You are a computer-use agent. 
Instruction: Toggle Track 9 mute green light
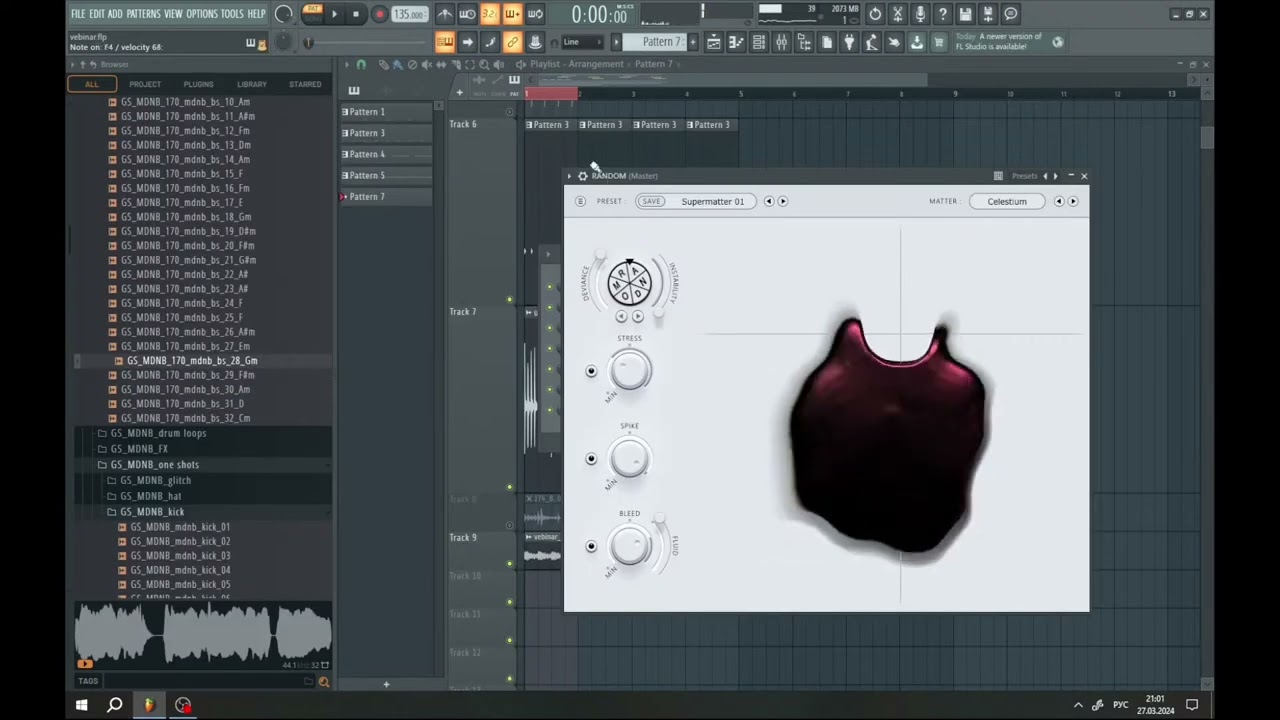509,563
